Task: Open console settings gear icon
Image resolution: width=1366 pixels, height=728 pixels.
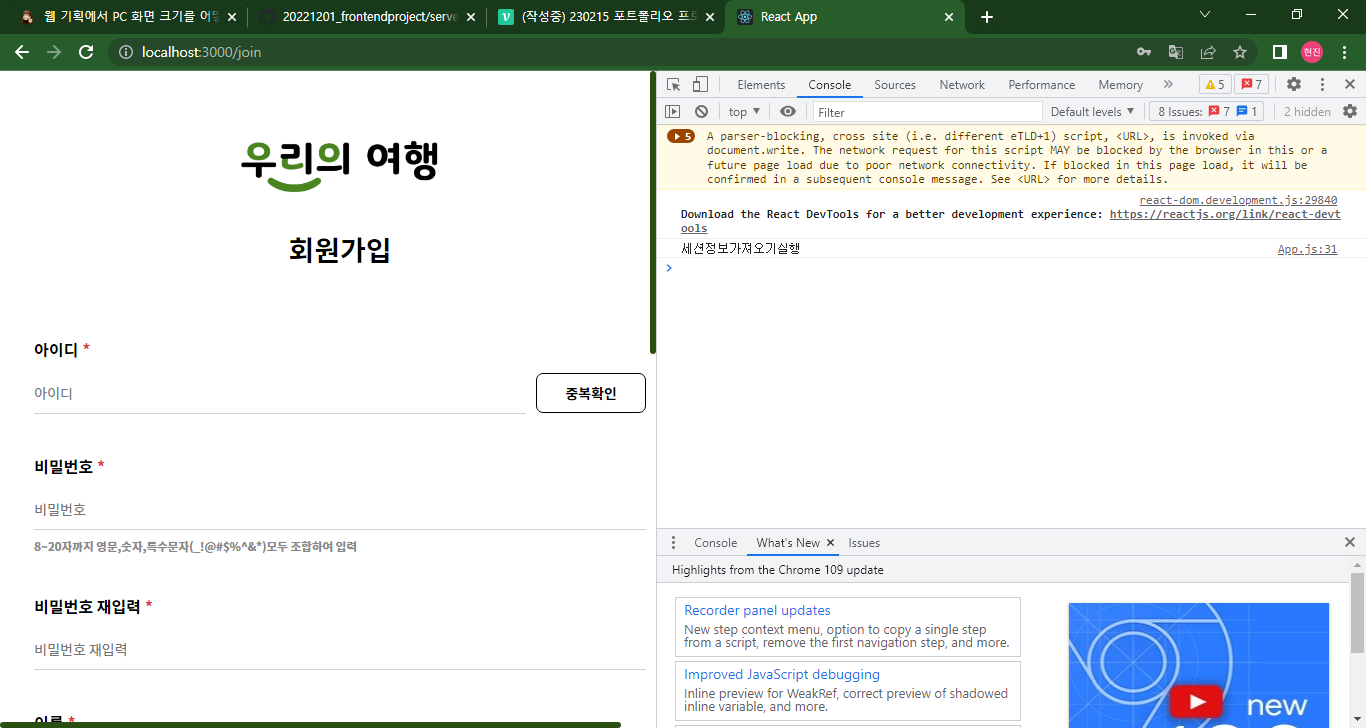Action: [1350, 112]
